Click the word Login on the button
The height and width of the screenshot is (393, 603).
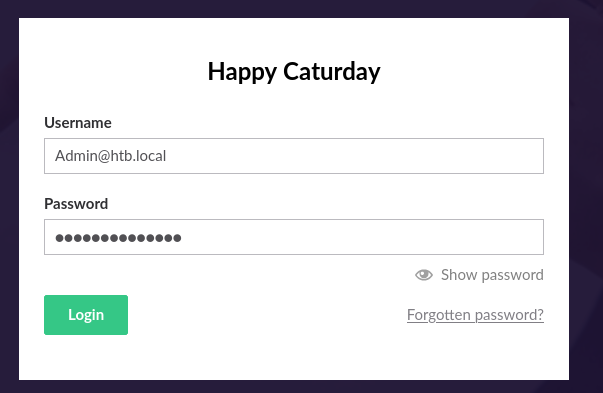coord(86,315)
